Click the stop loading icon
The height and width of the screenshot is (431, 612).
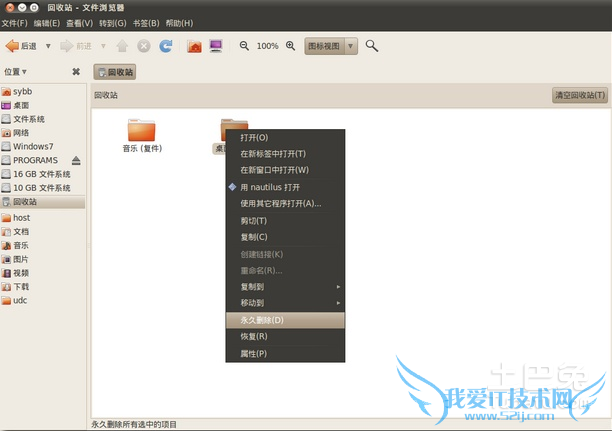(x=144, y=46)
